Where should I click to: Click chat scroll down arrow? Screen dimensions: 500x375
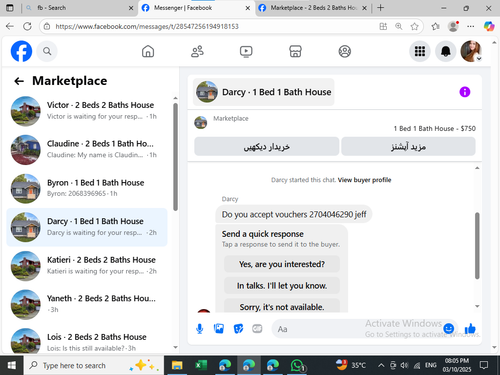click(x=477, y=306)
